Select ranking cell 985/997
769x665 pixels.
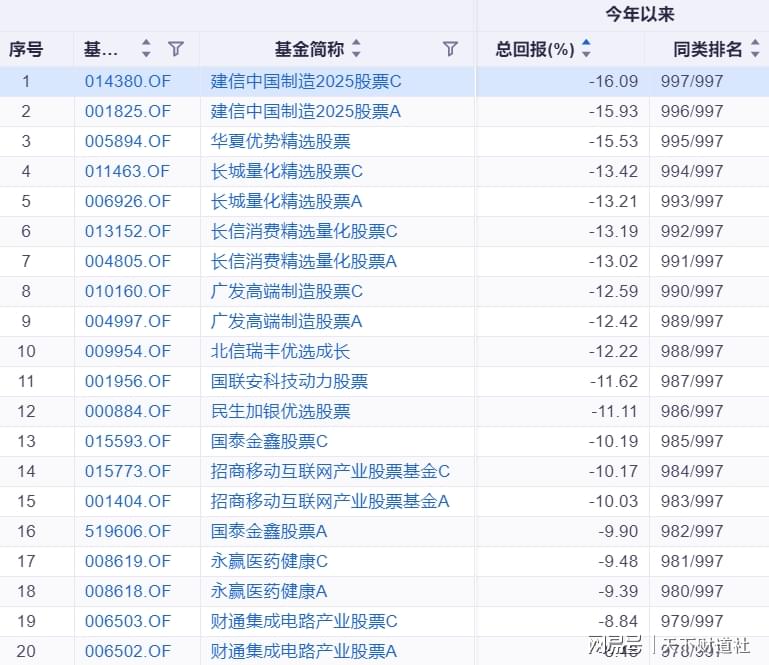(x=692, y=441)
